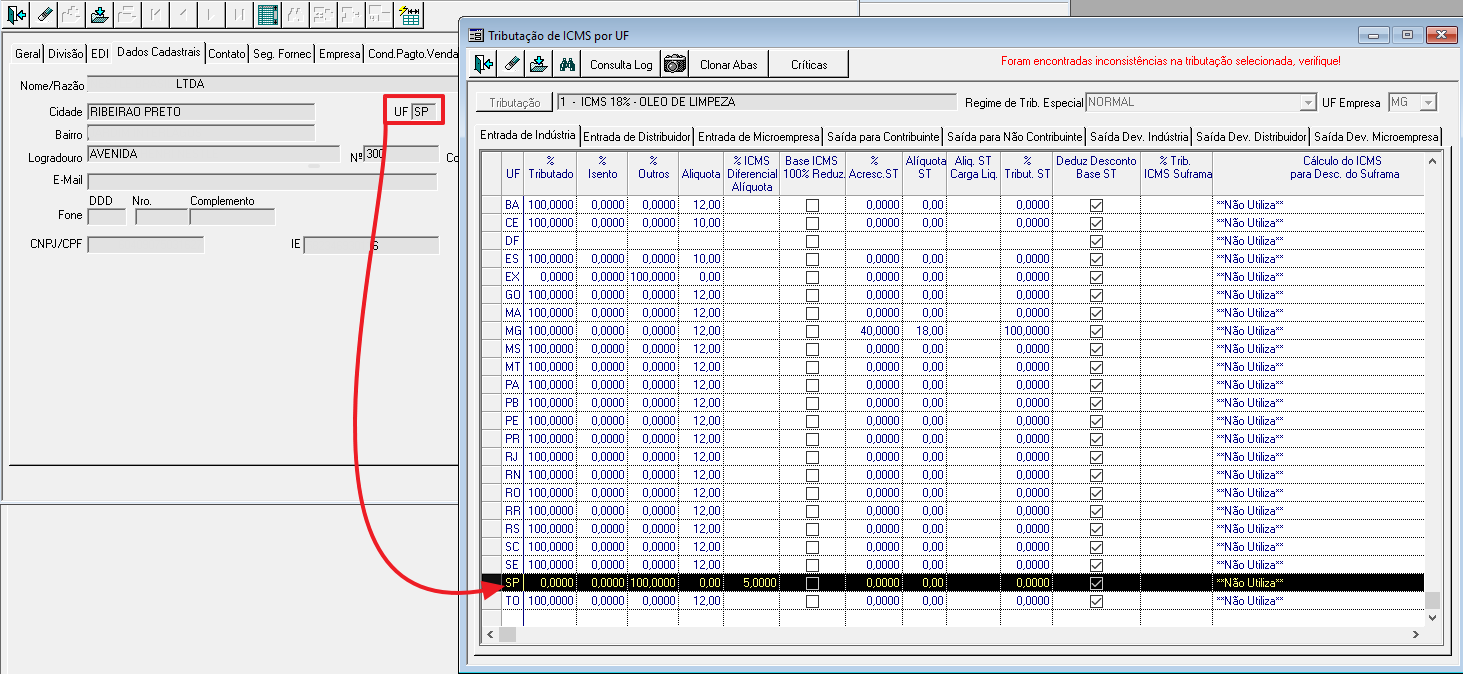The height and width of the screenshot is (674, 1463).
Task: Click the grid's vertical scrollbar down arrow
Action: coord(1432,618)
